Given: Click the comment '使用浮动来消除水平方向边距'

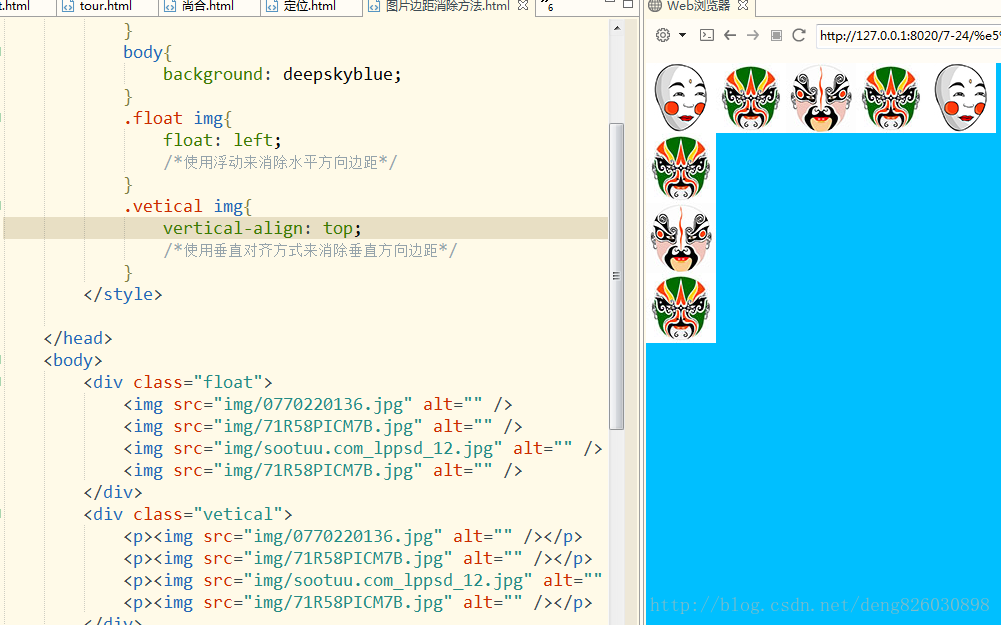Looking at the screenshot, I should 281,162.
